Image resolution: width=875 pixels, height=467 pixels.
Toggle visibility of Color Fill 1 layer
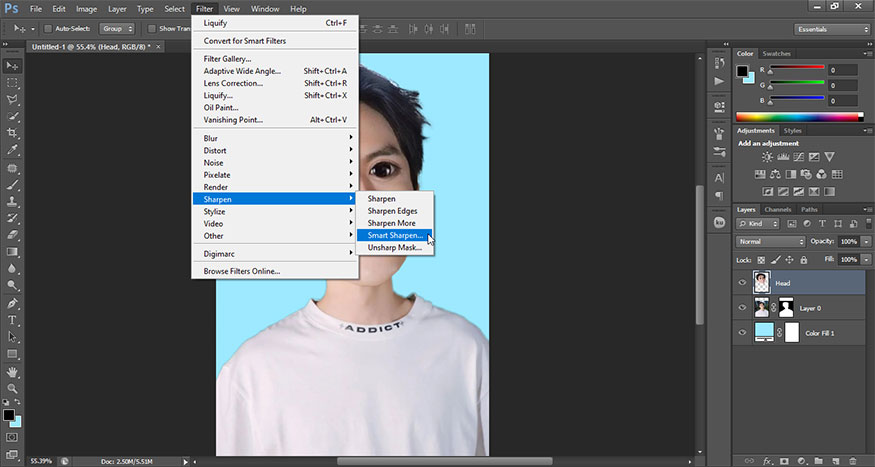pyautogui.click(x=742, y=333)
